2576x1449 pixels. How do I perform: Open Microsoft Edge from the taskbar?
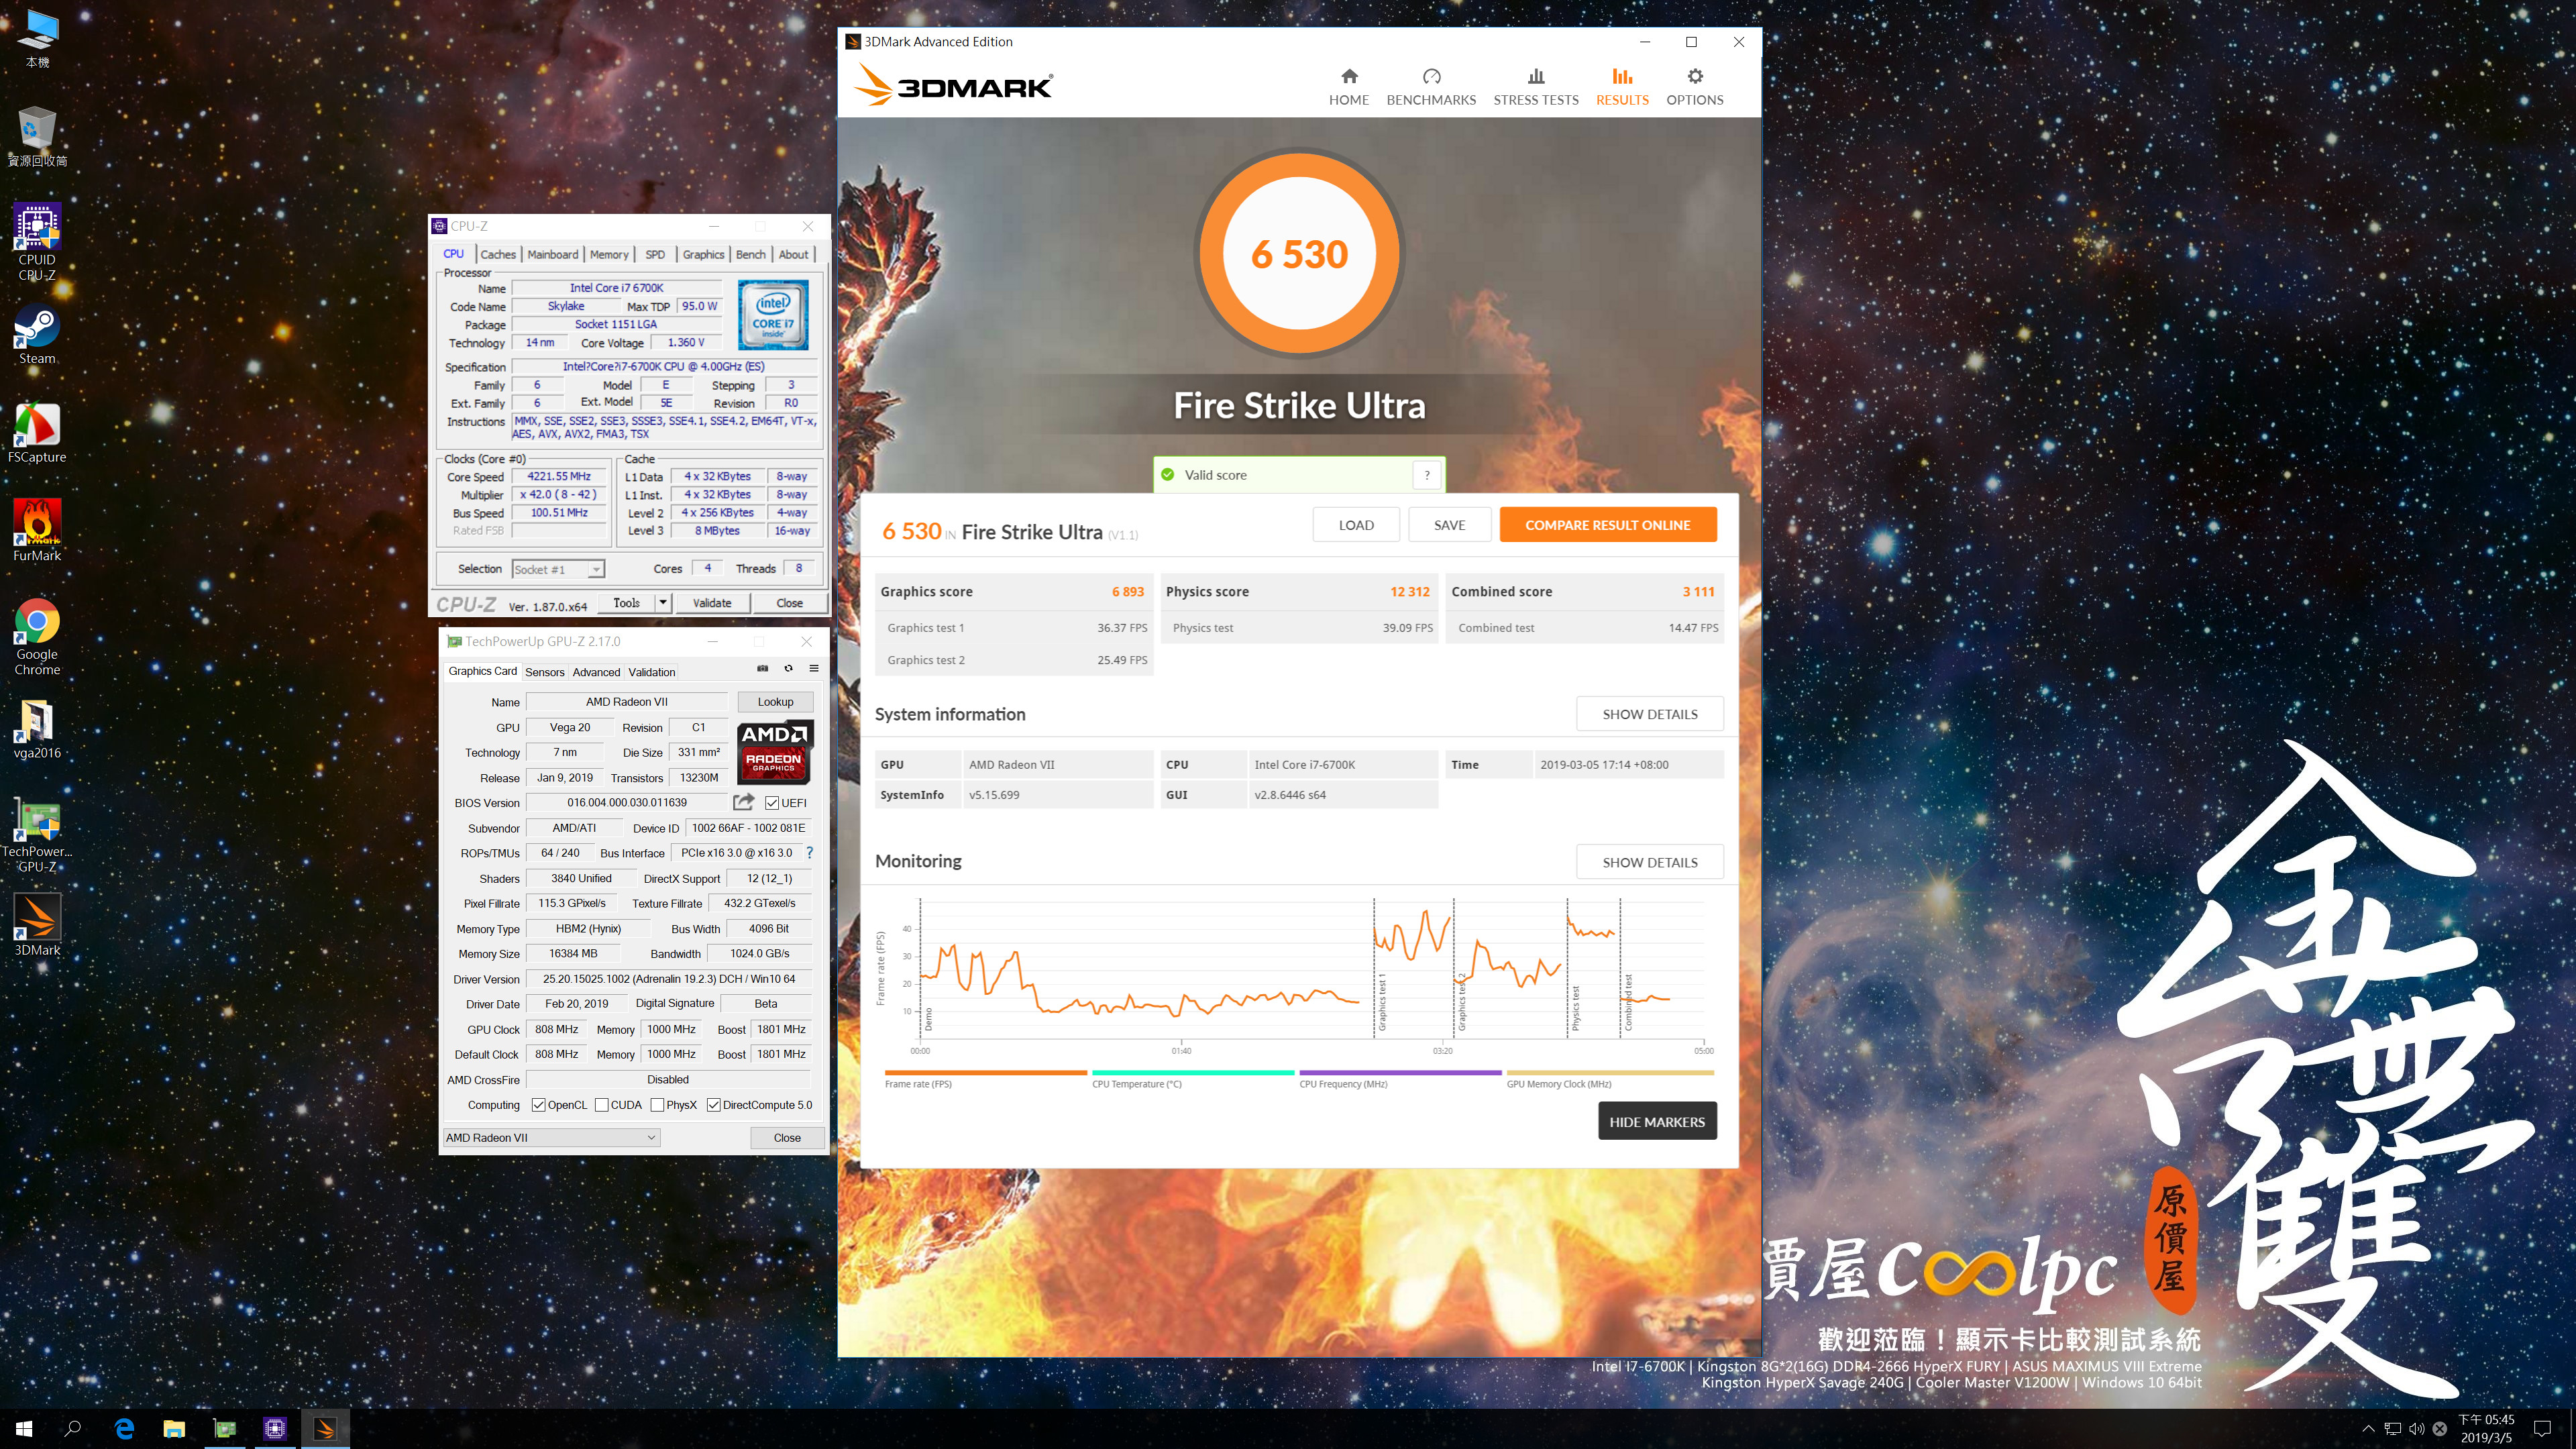[124, 1429]
